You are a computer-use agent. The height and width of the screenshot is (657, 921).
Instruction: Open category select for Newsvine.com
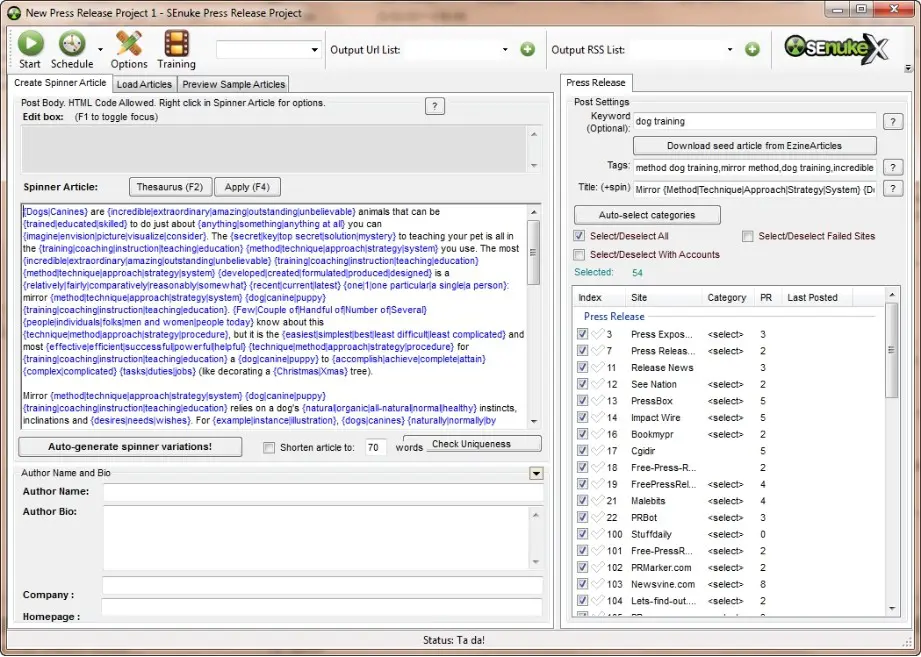pos(725,585)
